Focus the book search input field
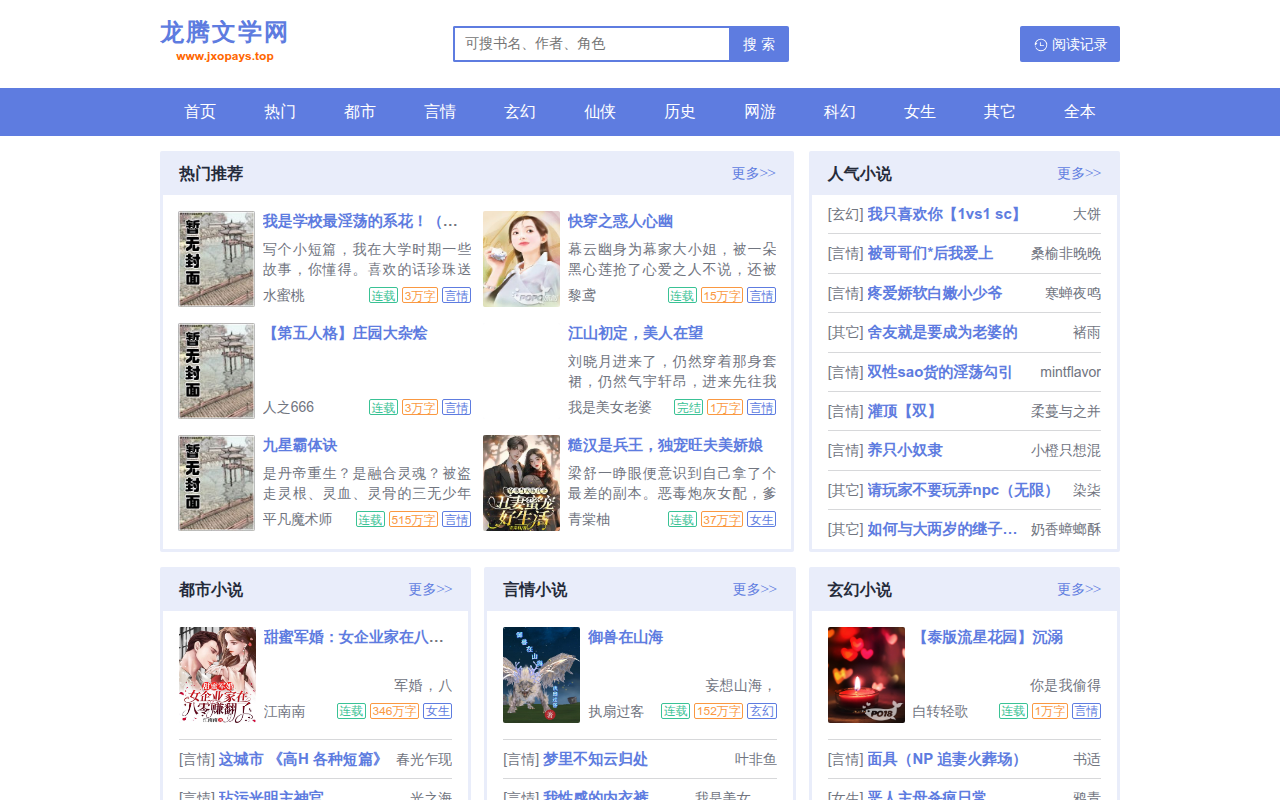Screen dimensions: 1280x800 tap(592, 44)
